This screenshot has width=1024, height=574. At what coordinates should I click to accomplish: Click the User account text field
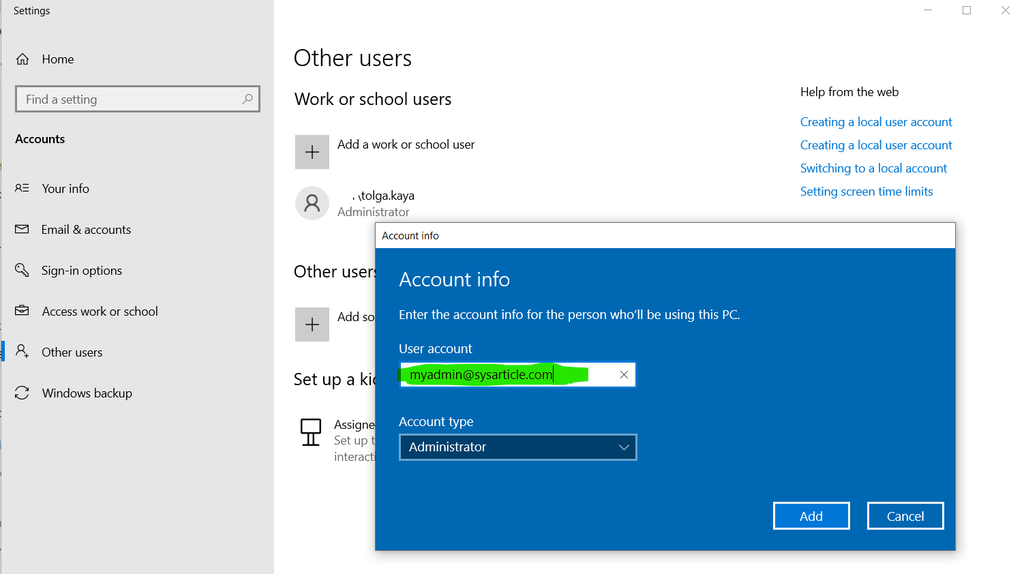pos(517,374)
